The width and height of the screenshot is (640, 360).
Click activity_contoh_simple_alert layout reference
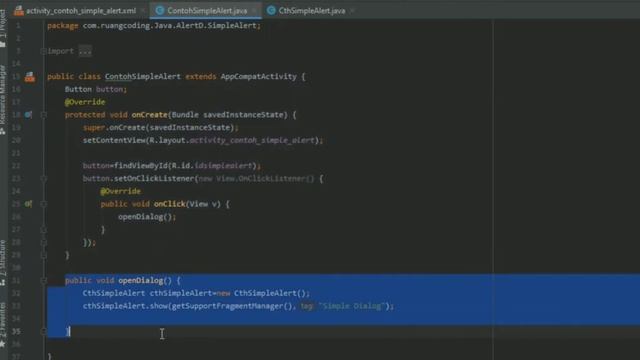253,140
